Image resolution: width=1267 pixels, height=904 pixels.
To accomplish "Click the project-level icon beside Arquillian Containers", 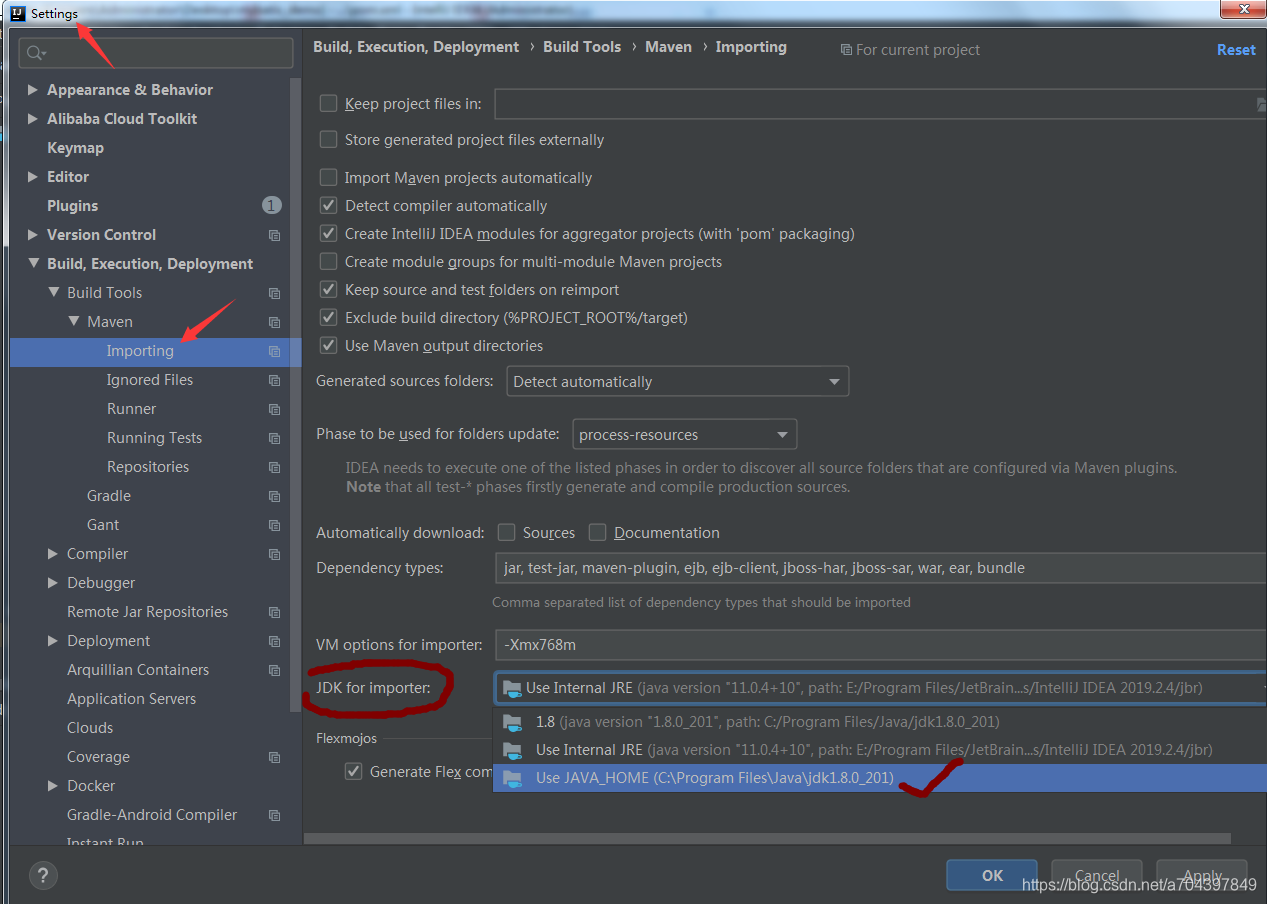I will point(274,670).
